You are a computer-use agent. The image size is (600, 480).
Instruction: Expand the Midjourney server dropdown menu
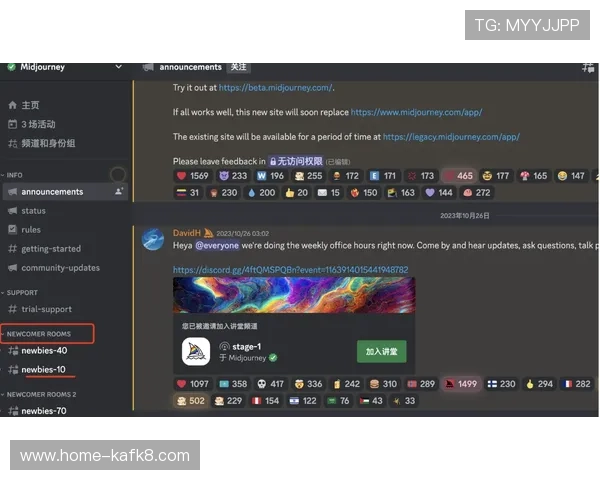[x=119, y=67]
